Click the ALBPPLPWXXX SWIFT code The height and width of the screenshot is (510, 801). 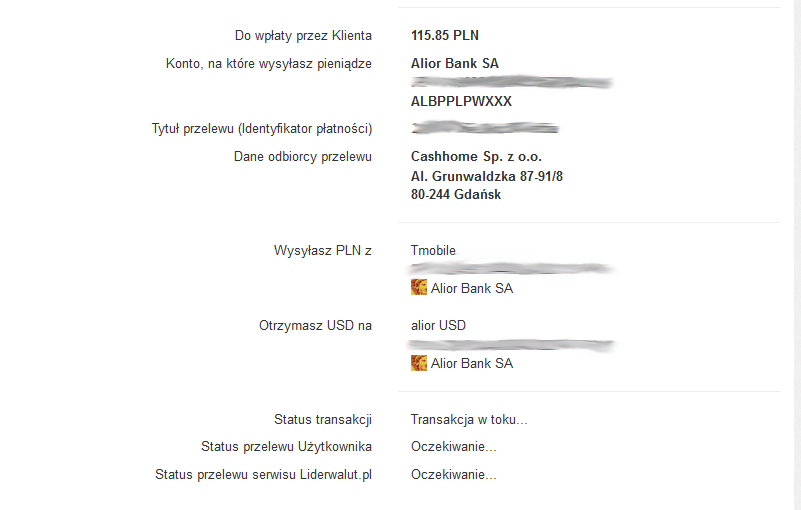tap(461, 101)
